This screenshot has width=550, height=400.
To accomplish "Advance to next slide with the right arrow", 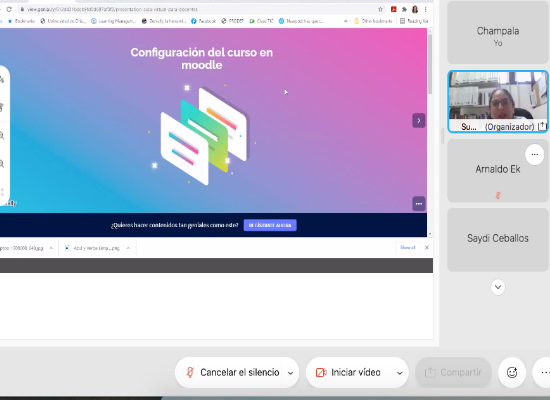I will coord(418,121).
